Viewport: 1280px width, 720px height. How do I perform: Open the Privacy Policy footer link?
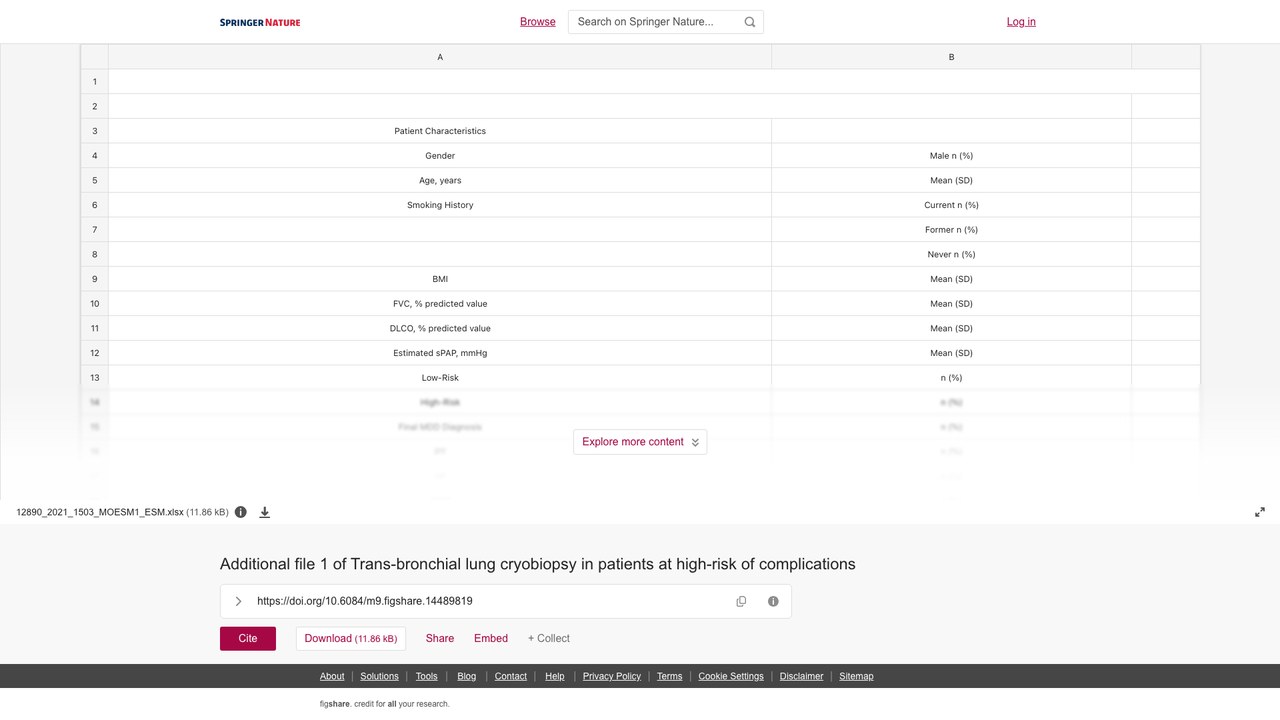(612, 676)
